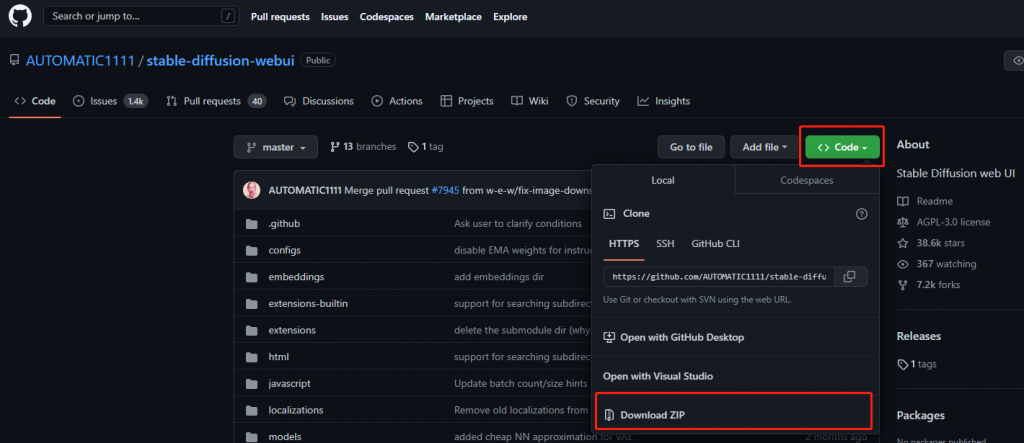Click the clone URL text field
The image size is (1024, 443).
719,277
